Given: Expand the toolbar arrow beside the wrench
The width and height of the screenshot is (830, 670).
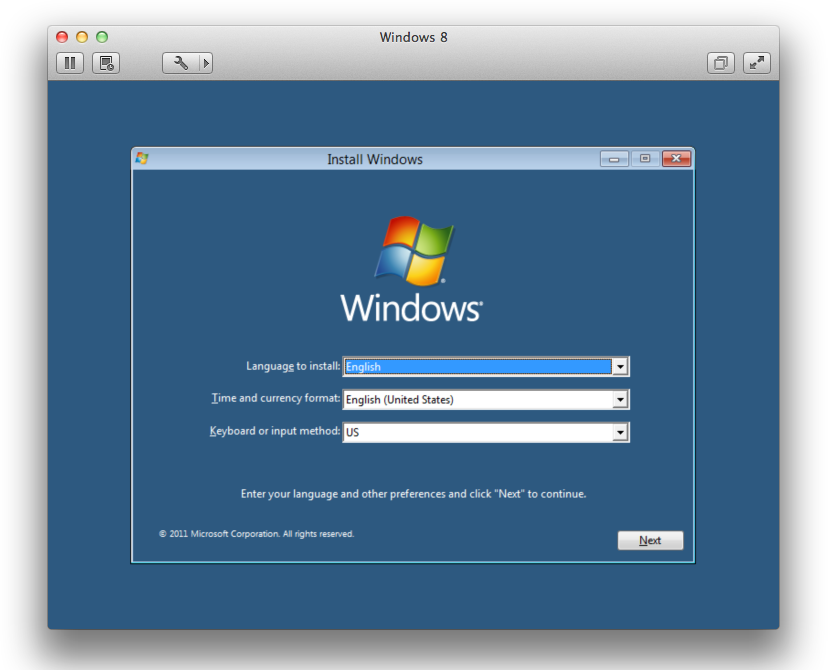Looking at the screenshot, I should coord(206,63).
